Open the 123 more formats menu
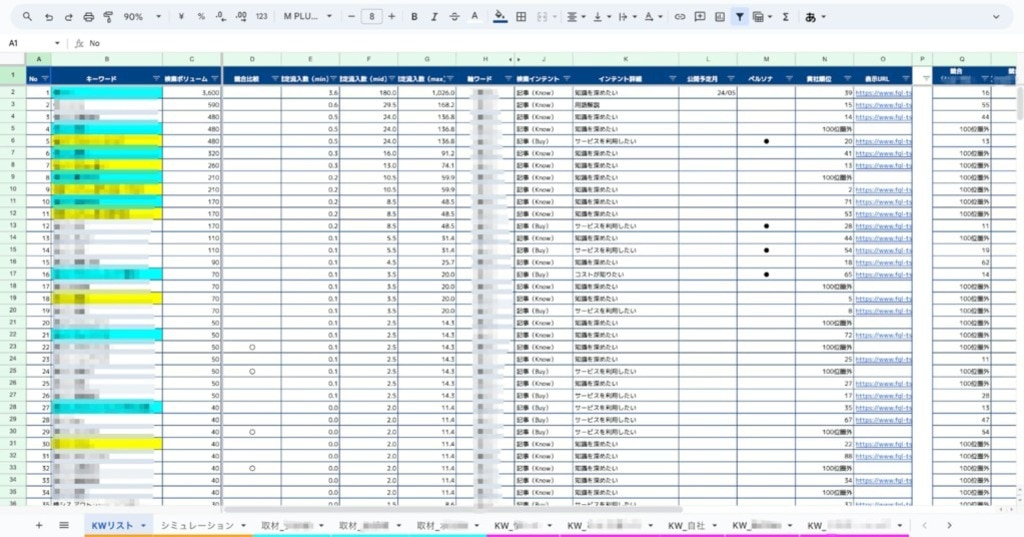The width and height of the screenshot is (1024, 537). coord(261,17)
